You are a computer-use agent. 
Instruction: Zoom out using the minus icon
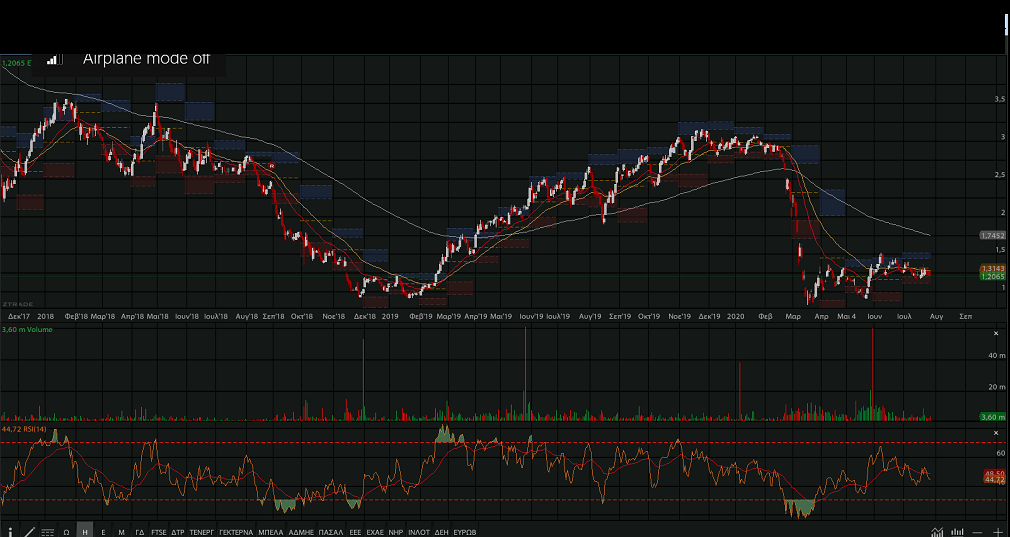pos(977,531)
